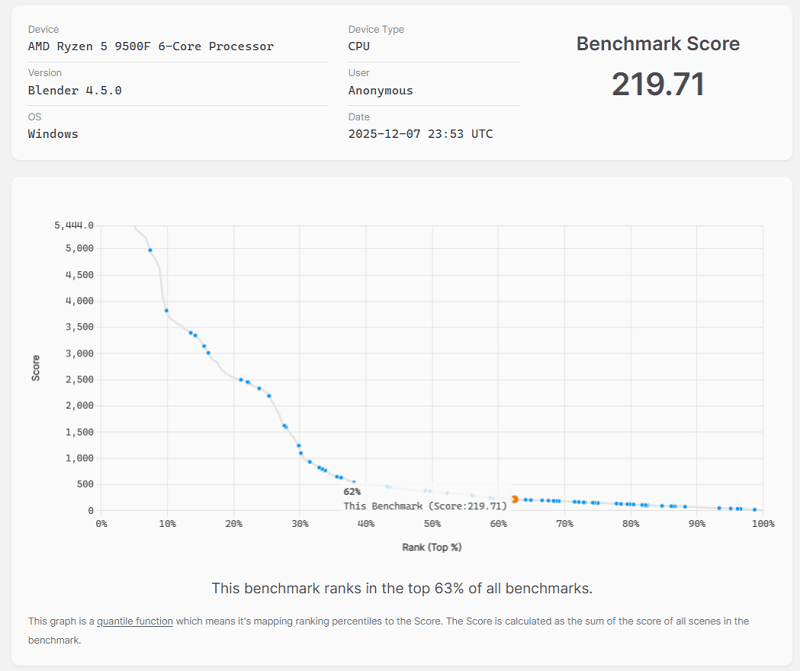Click the CPU device type value
The image size is (800, 671).
point(359,46)
